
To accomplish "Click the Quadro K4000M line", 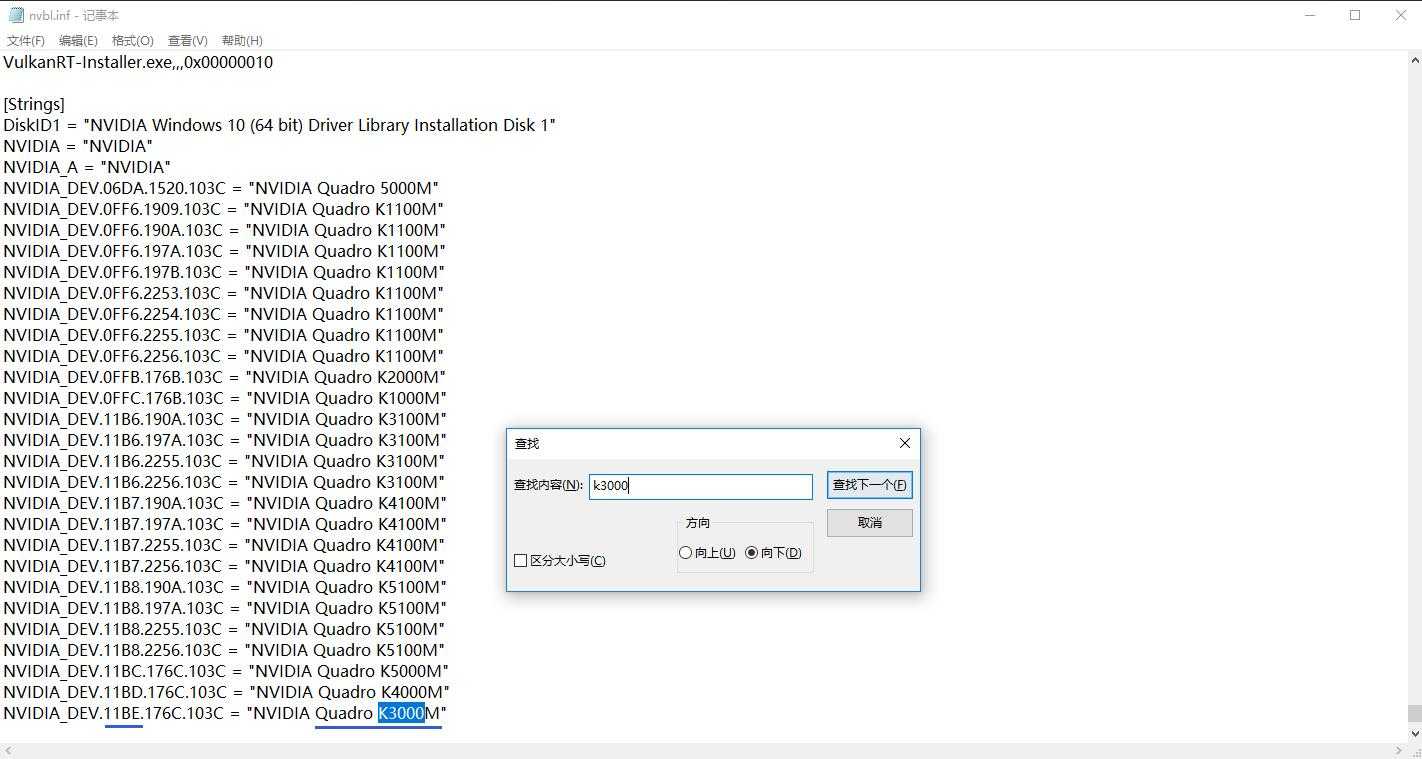I will coord(227,692).
